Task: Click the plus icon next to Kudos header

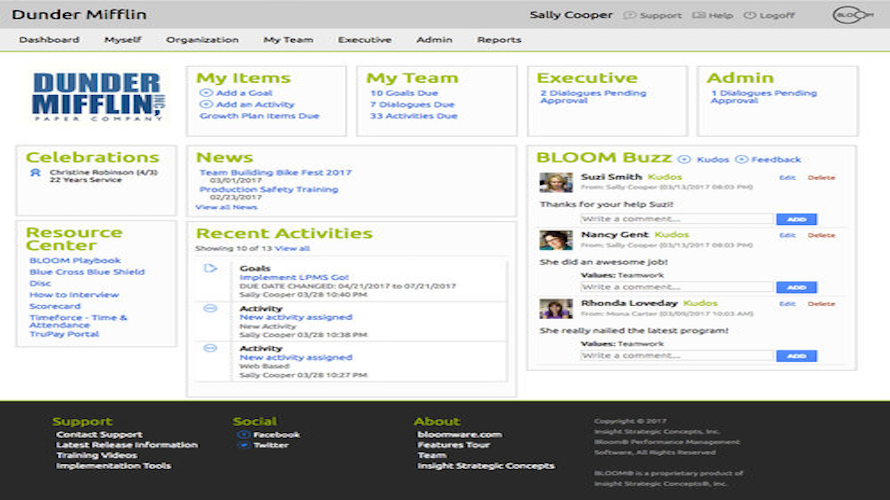Action: pos(685,159)
